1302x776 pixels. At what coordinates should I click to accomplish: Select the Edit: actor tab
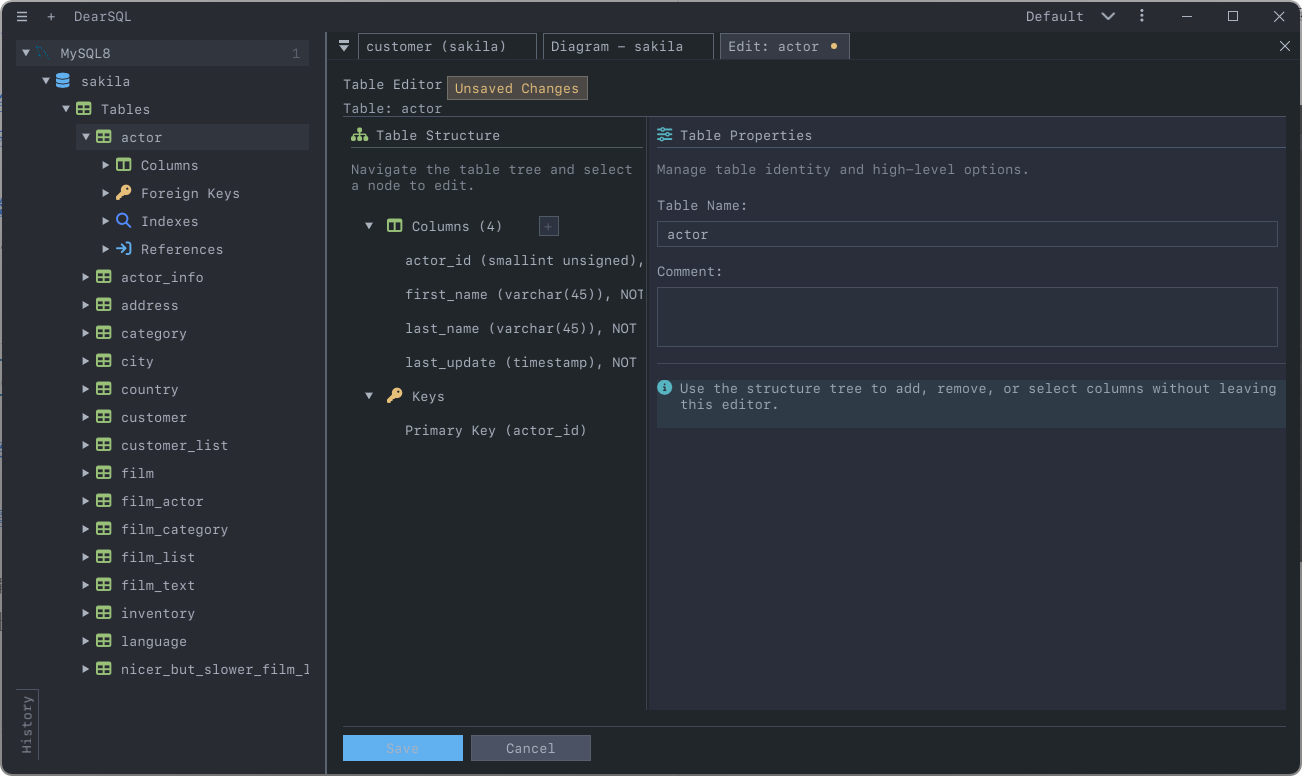[x=785, y=47]
